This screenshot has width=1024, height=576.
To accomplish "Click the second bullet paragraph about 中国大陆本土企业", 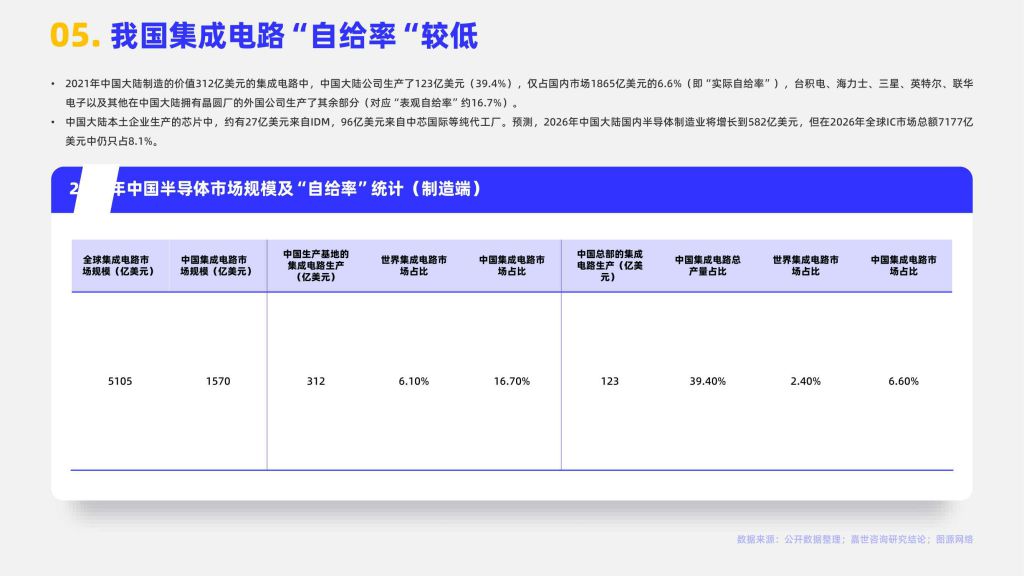I will tap(511, 132).
